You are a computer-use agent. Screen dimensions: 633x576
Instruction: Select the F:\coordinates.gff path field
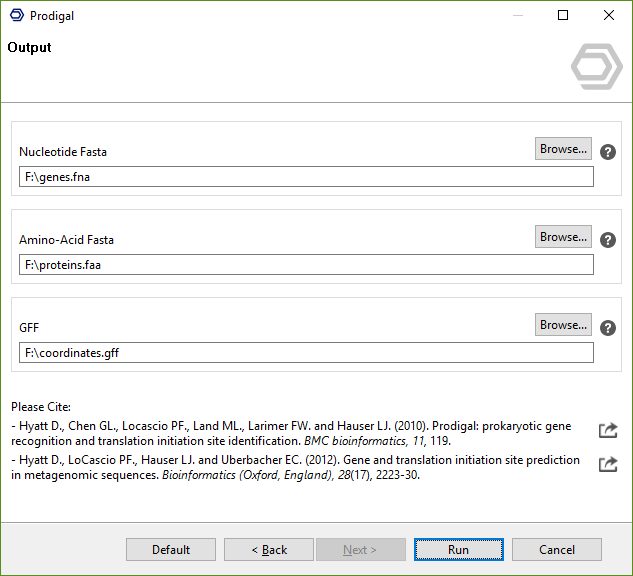click(x=306, y=353)
